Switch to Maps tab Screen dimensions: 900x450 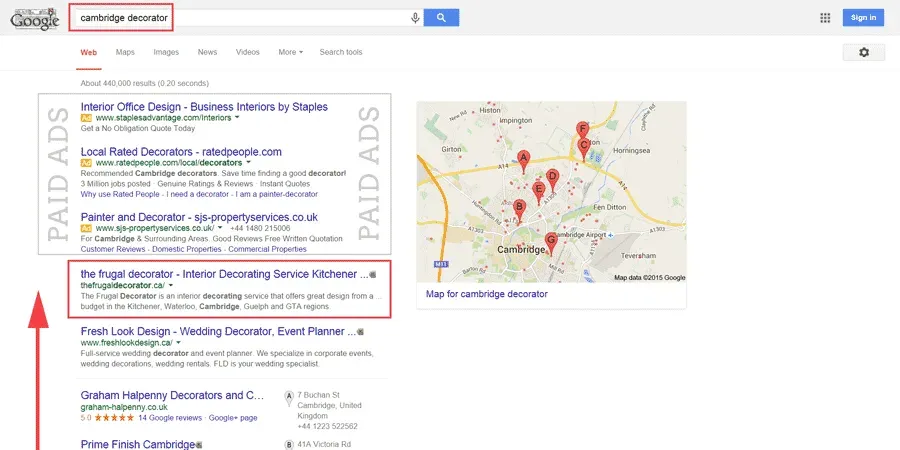click(x=125, y=52)
